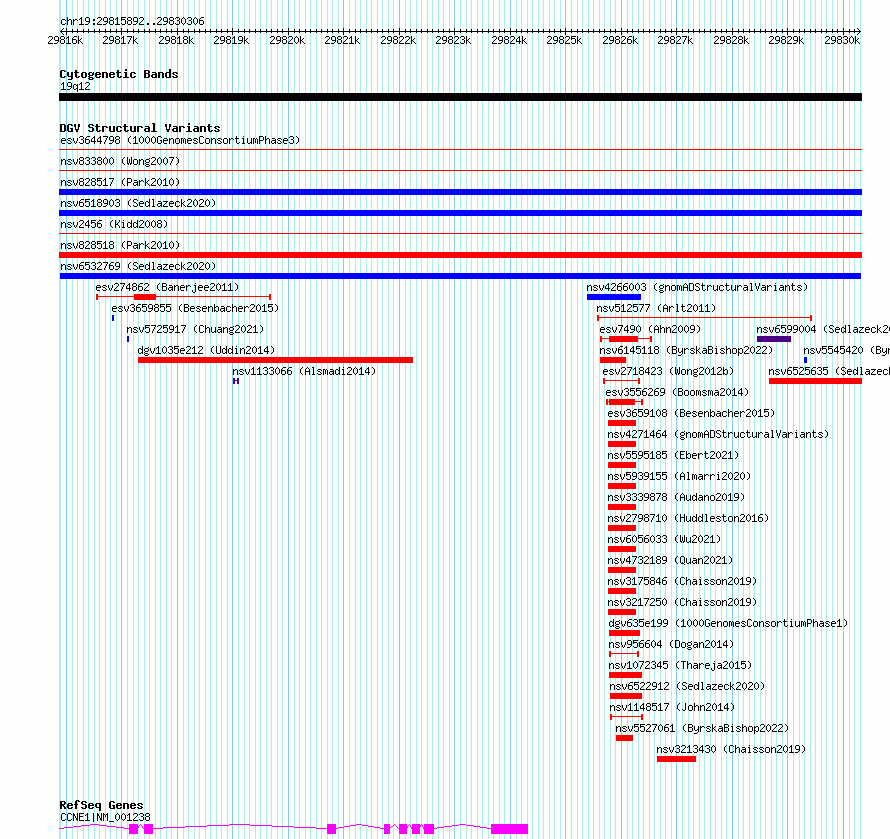Select the nsv6525635 red variant bar

(x=815, y=381)
